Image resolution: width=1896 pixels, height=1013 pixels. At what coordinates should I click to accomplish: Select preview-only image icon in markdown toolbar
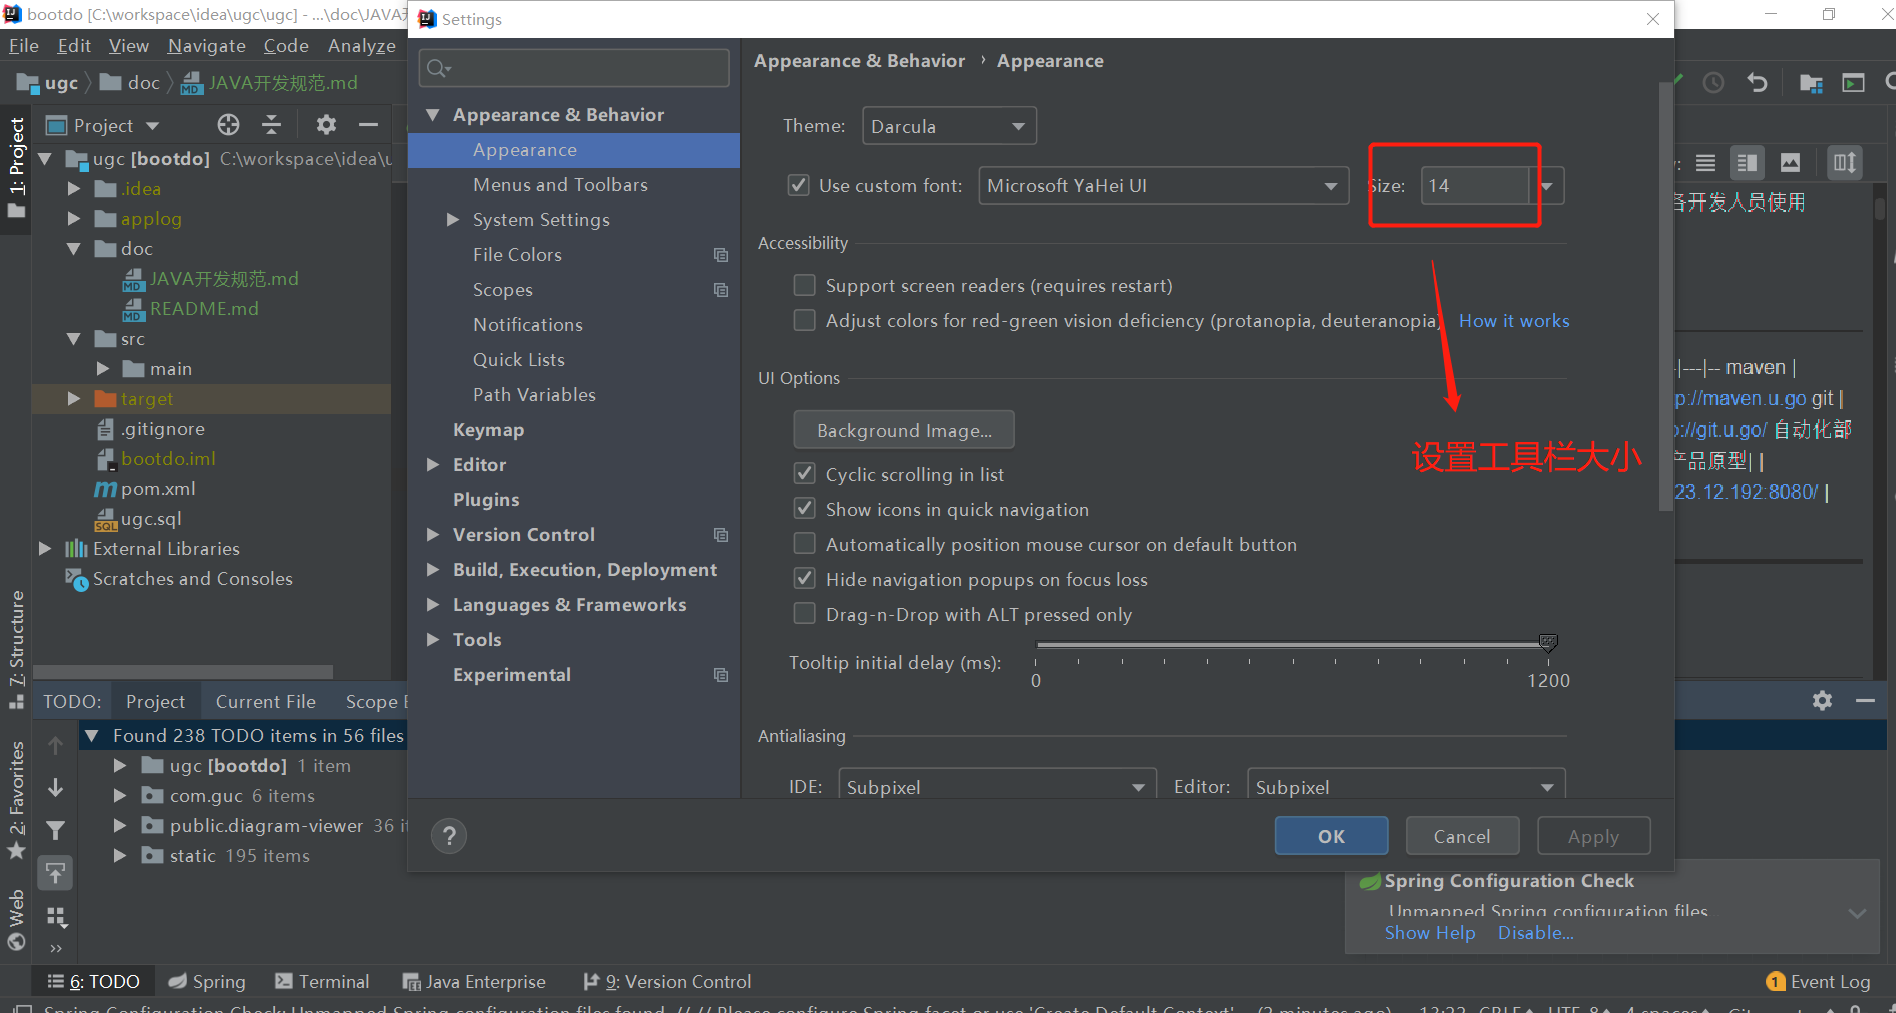(x=1790, y=162)
